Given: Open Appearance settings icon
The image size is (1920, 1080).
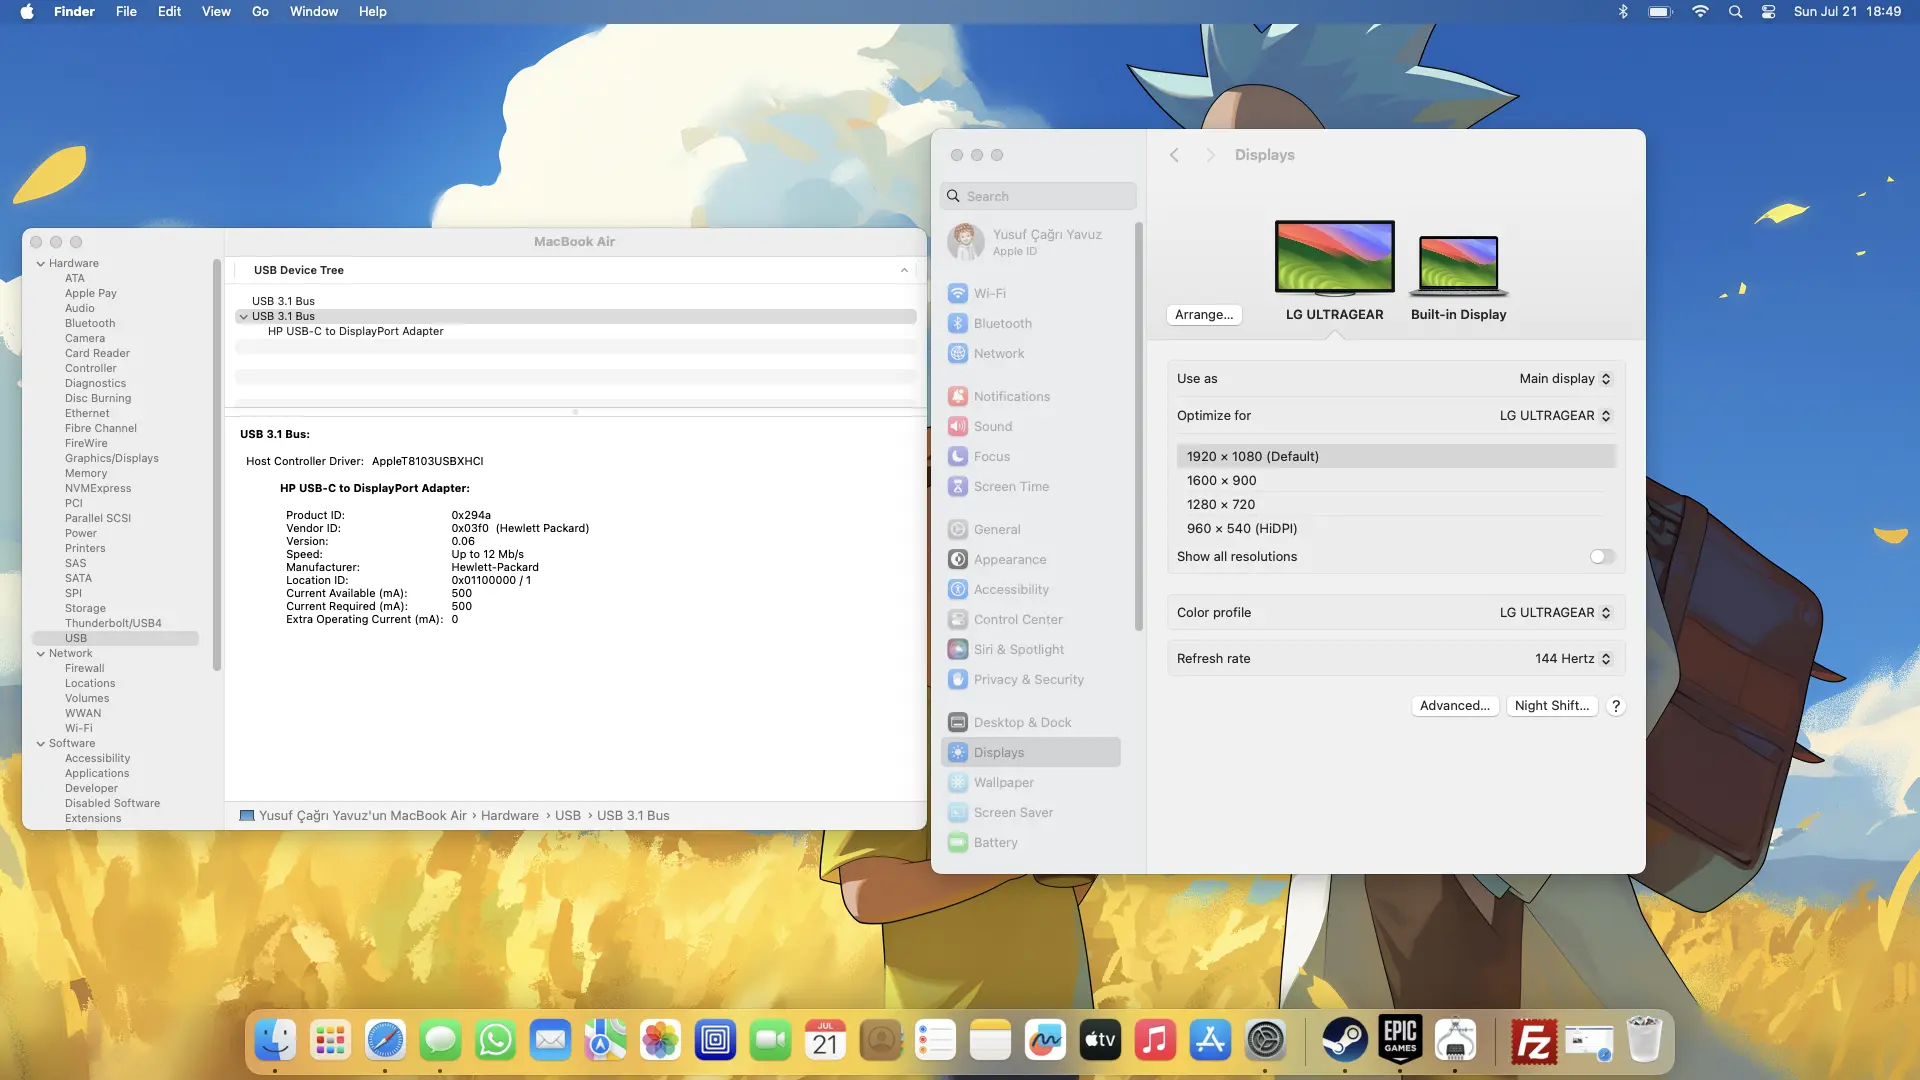Looking at the screenshot, I should (x=958, y=559).
